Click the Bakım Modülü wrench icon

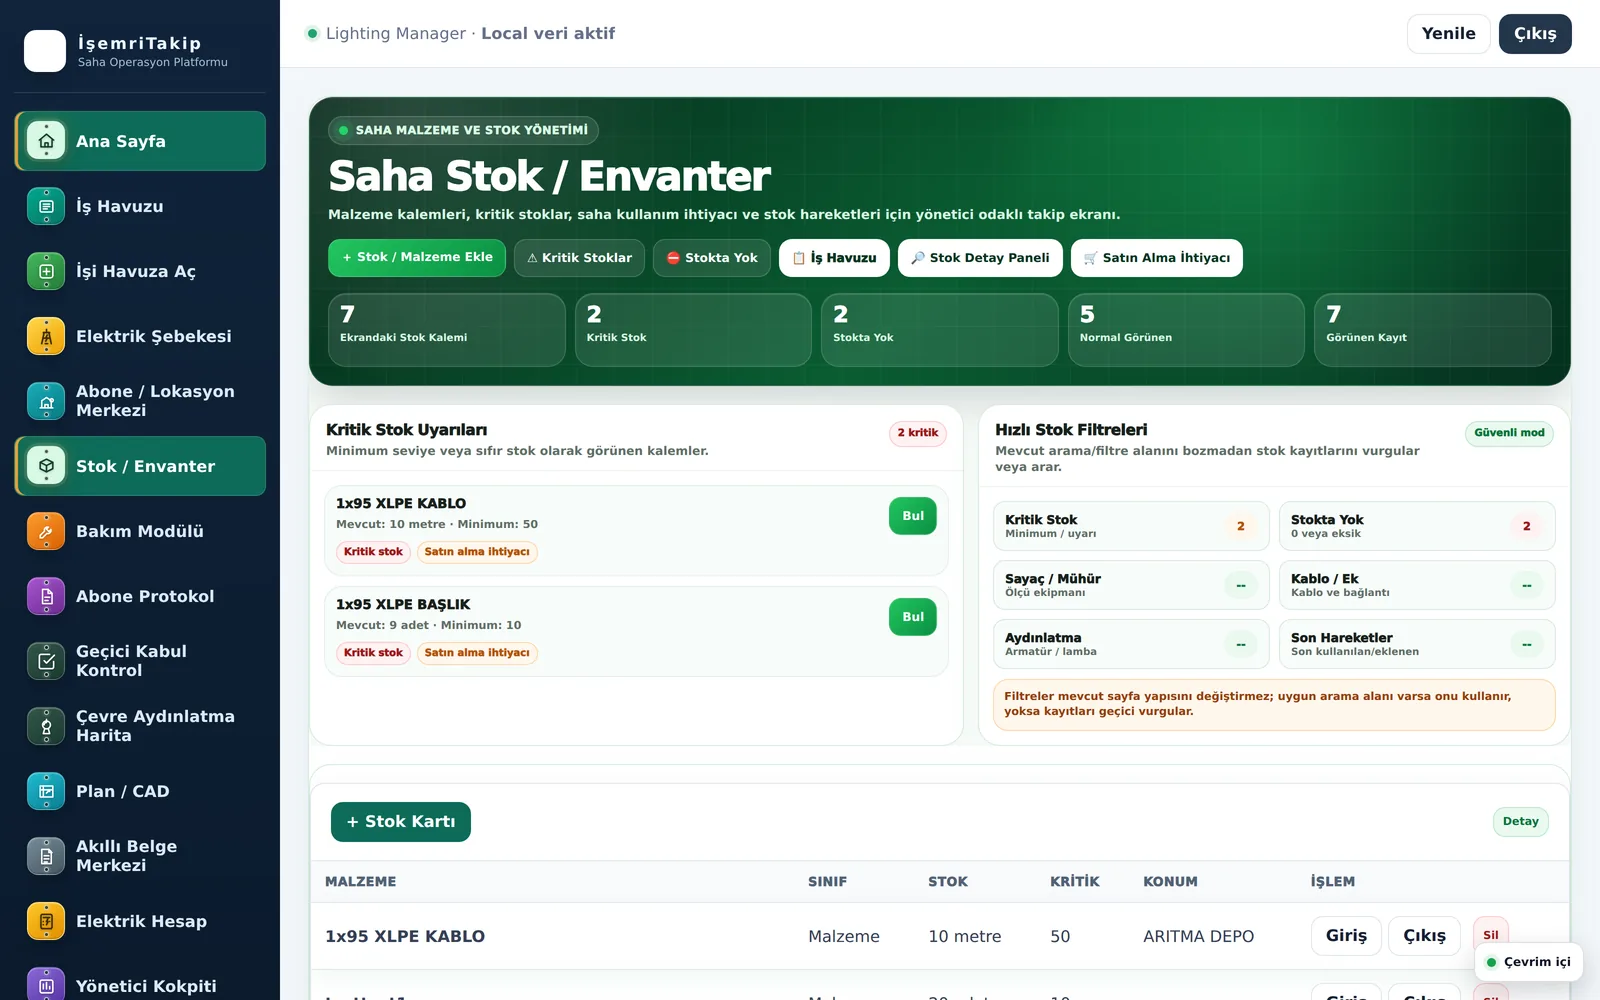(46, 531)
